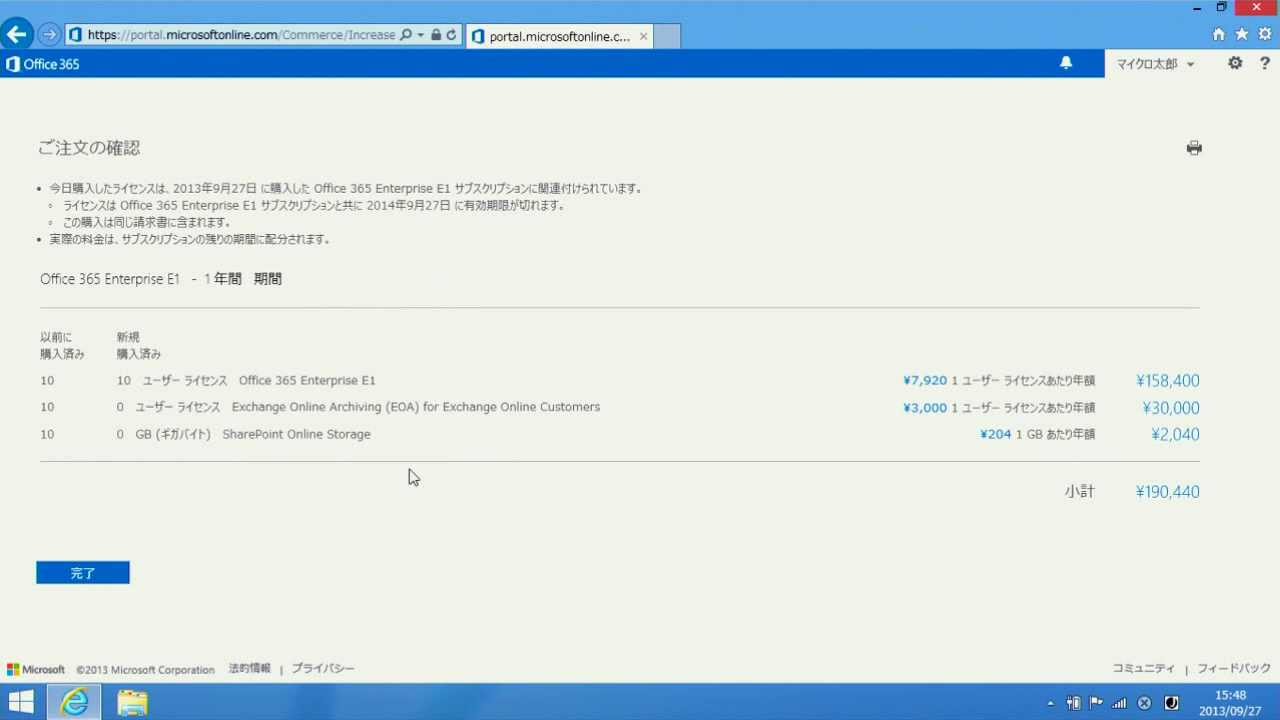Click the ご注文の確認 heading
Screen dimensions: 1280x720
coord(89,148)
